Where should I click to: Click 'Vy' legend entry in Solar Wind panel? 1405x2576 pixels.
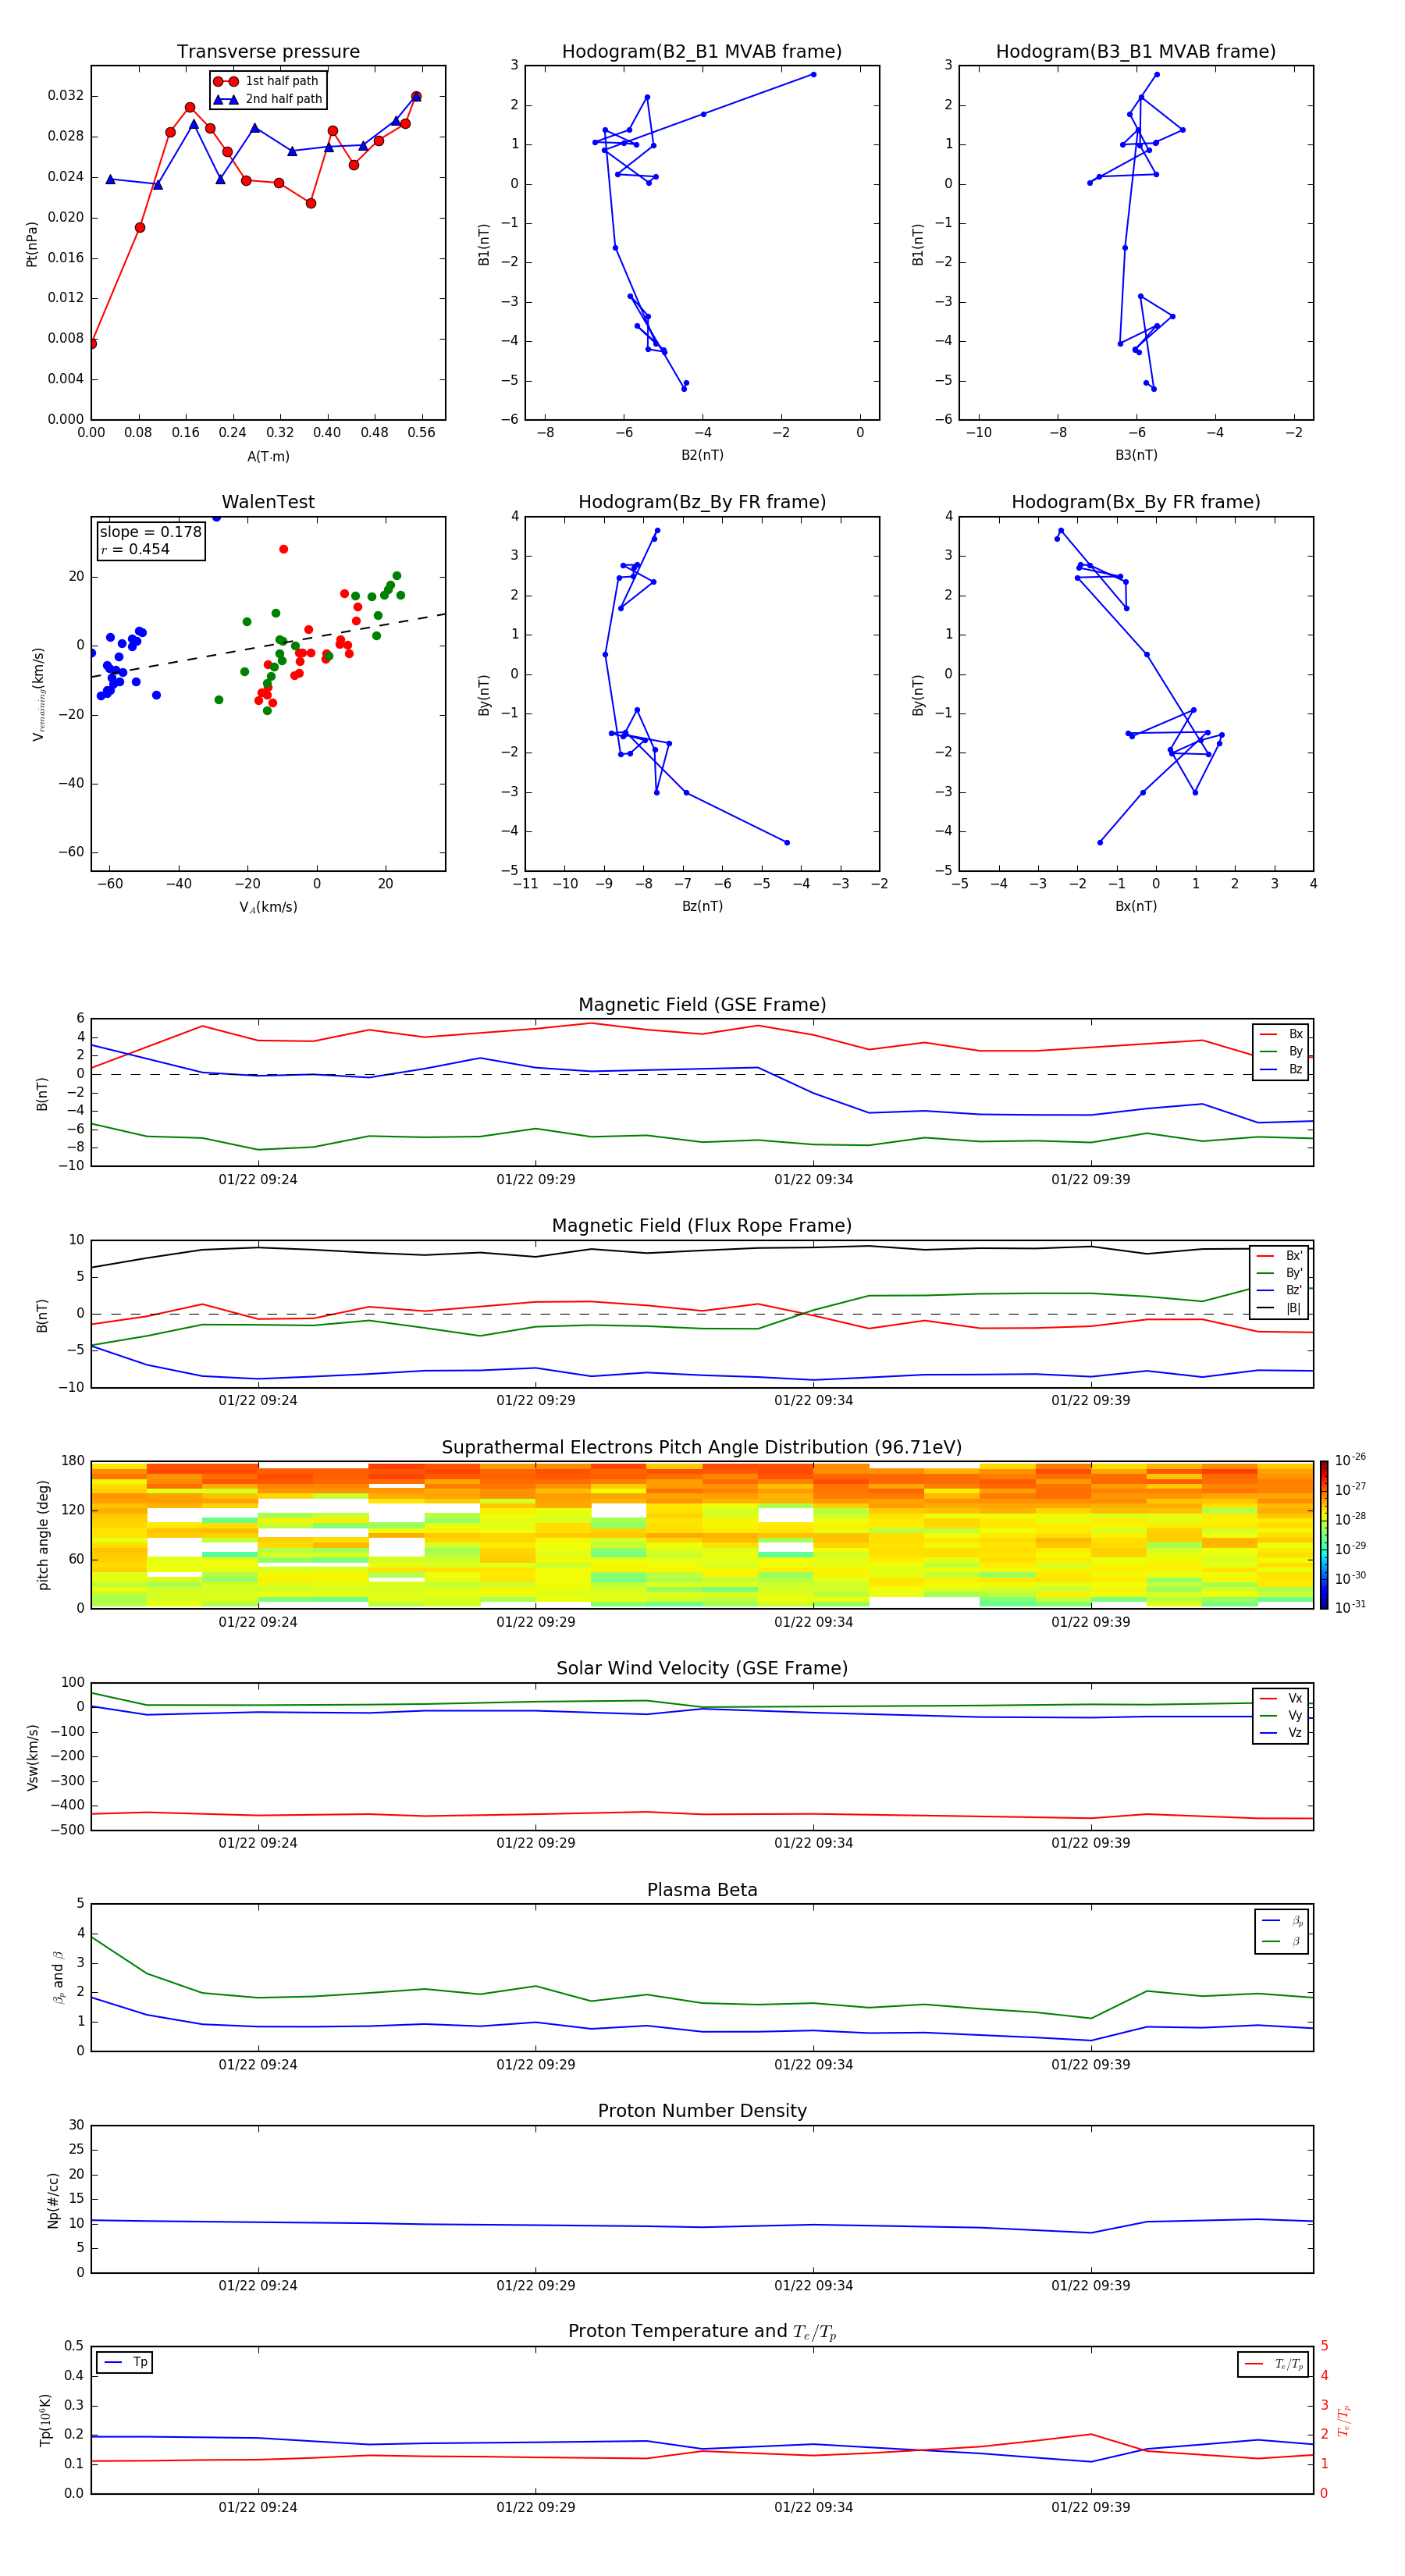1281,1715
